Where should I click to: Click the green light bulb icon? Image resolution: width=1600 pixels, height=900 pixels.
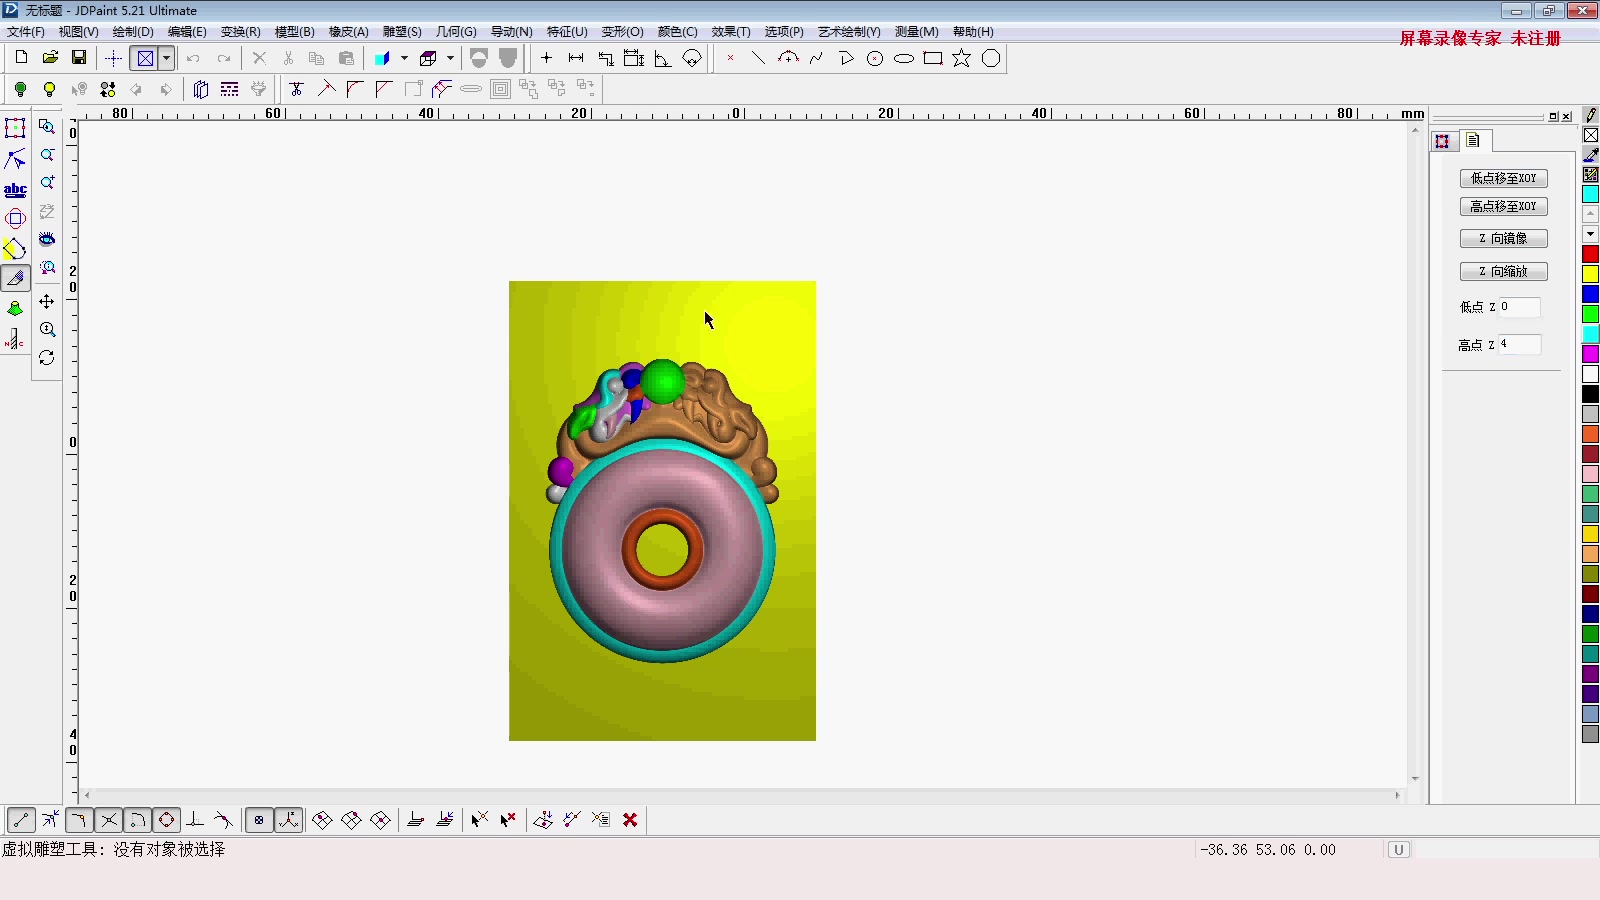coord(20,89)
